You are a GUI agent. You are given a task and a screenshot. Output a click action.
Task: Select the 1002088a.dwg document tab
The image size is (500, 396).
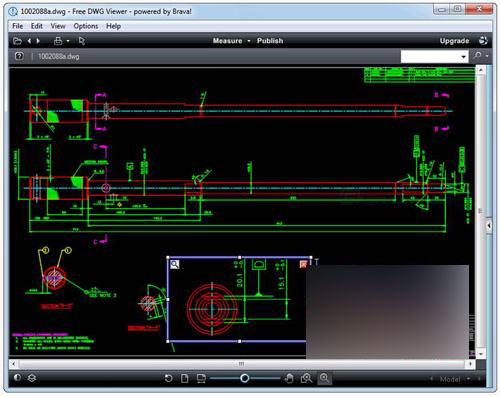pyautogui.click(x=59, y=56)
